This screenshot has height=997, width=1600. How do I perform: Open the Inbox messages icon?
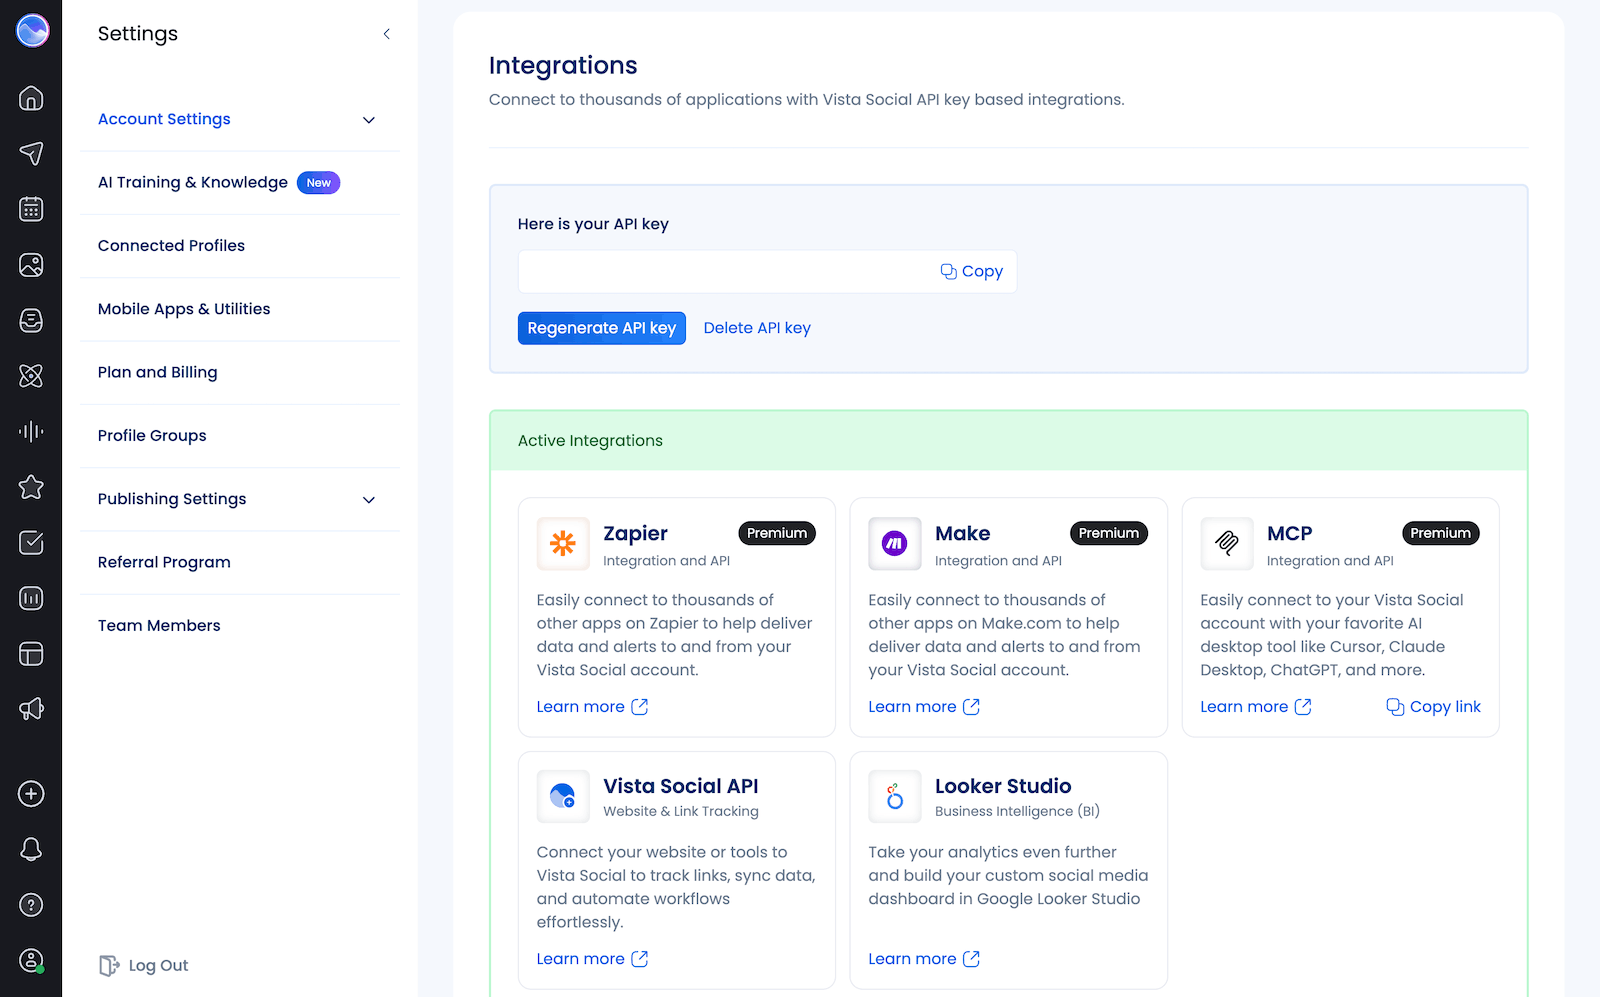tap(31, 320)
